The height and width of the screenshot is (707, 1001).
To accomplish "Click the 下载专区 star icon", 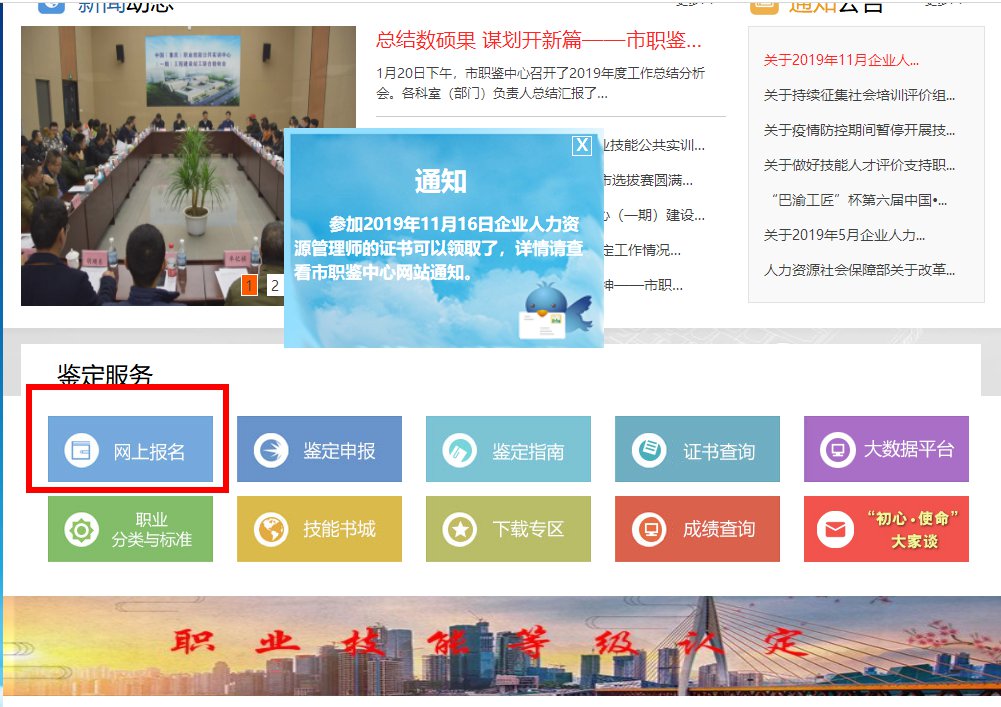I will 460,529.
